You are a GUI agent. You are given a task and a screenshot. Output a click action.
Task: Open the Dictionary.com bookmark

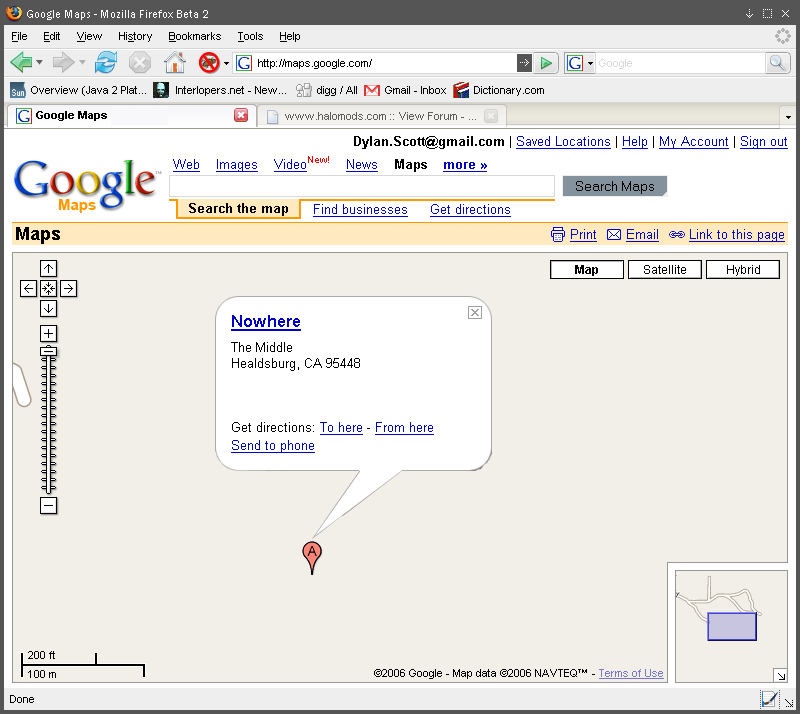coord(498,90)
